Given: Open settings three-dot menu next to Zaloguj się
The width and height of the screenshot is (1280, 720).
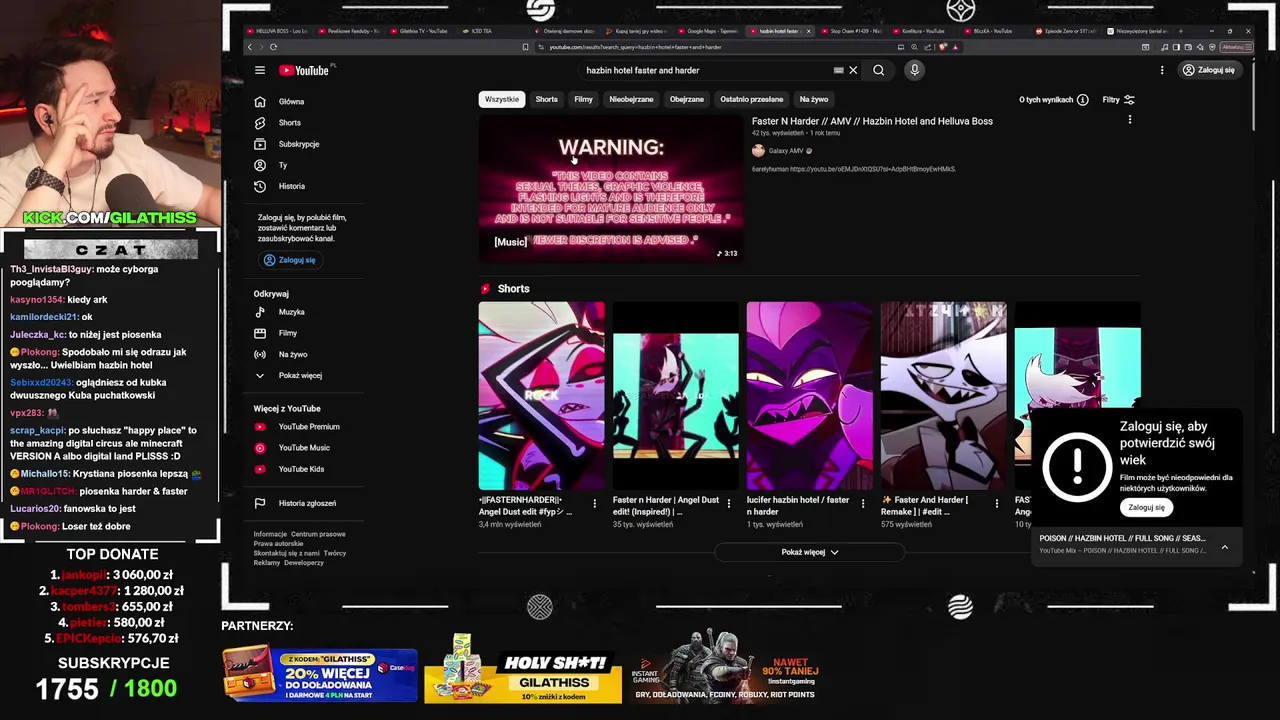Looking at the screenshot, I should [1162, 70].
